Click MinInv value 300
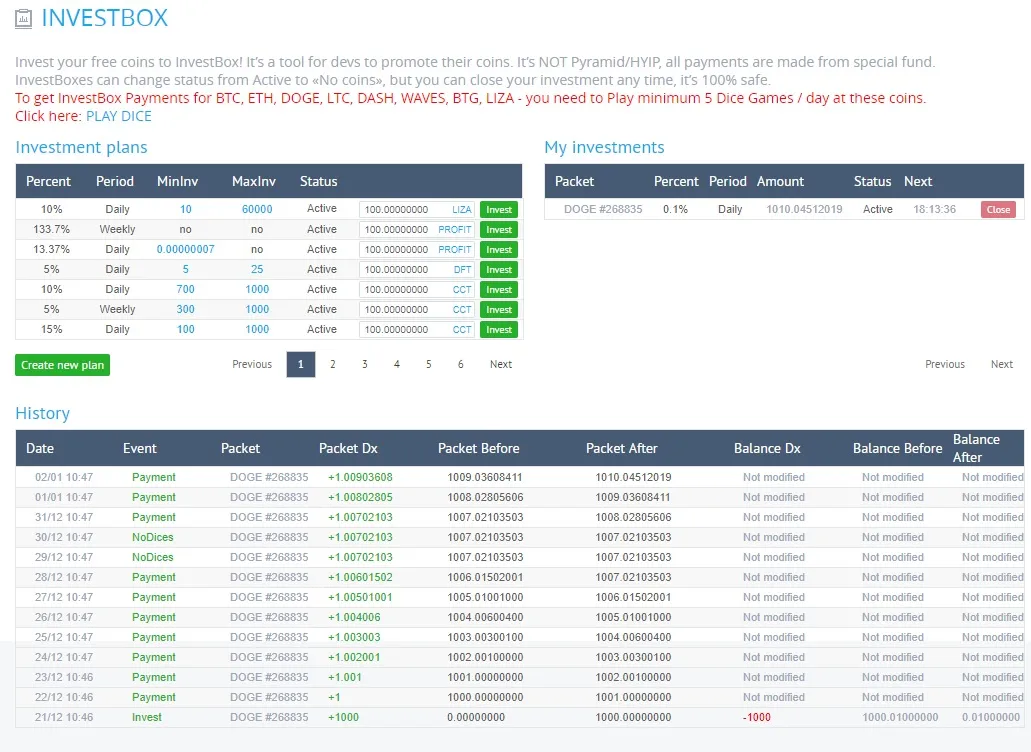Image resolution: width=1031 pixels, height=752 pixels. (185, 309)
